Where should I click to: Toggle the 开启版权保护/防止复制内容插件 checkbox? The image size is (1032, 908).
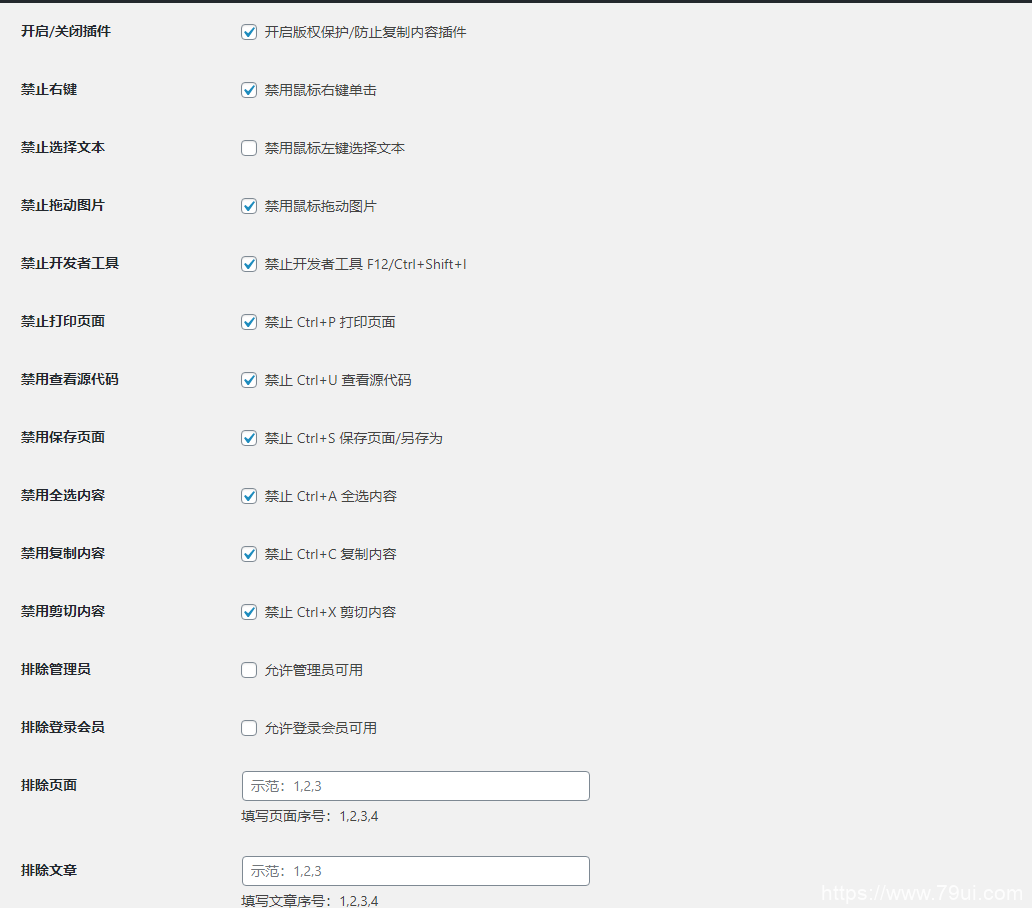pyautogui.click(x=249, y=32)
